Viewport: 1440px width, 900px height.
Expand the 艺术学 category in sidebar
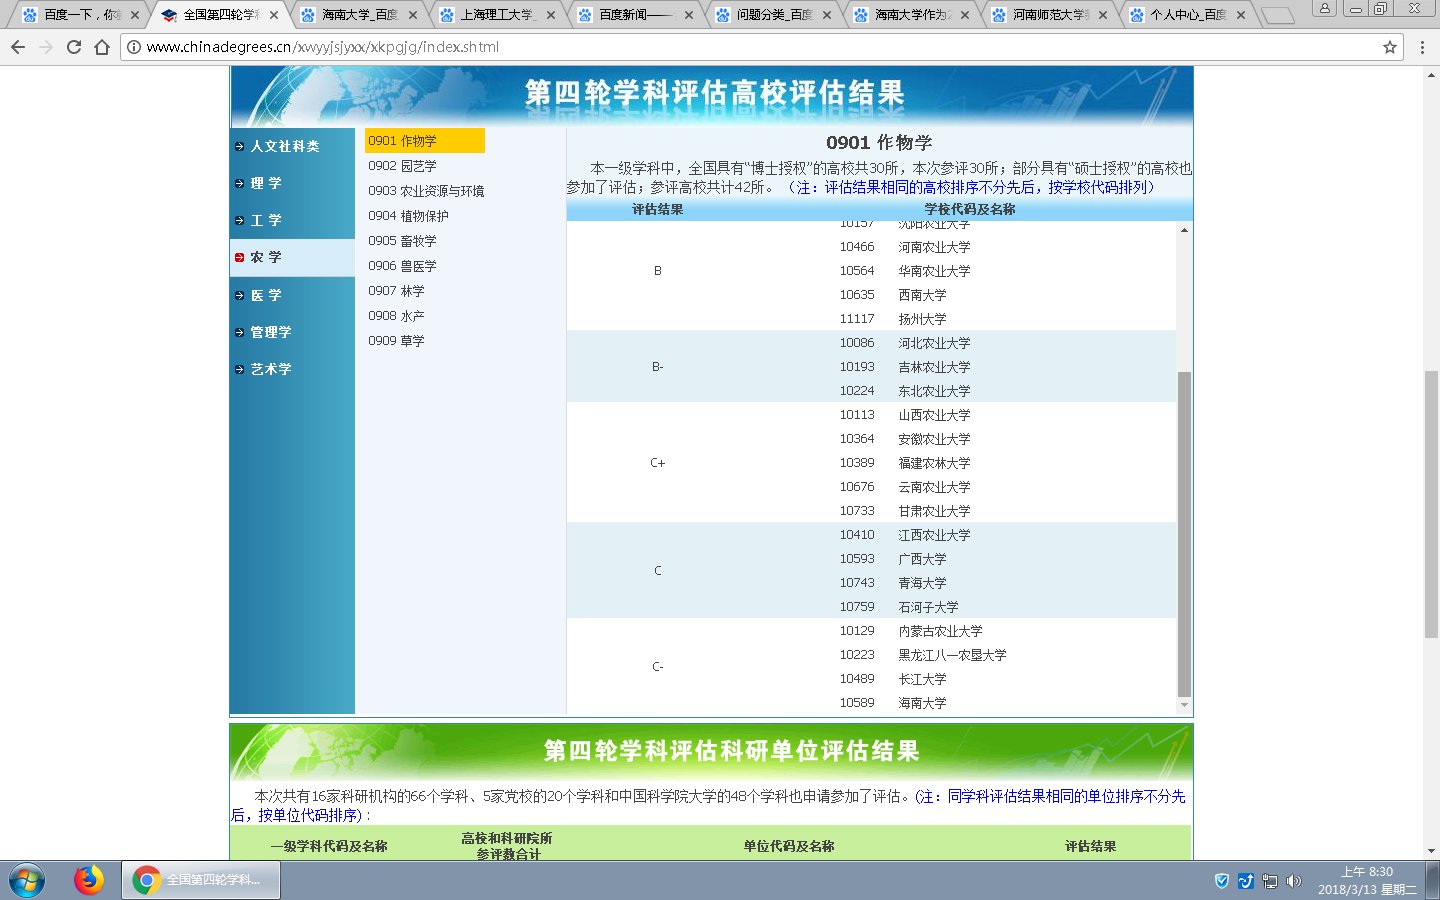click(270, 368)
